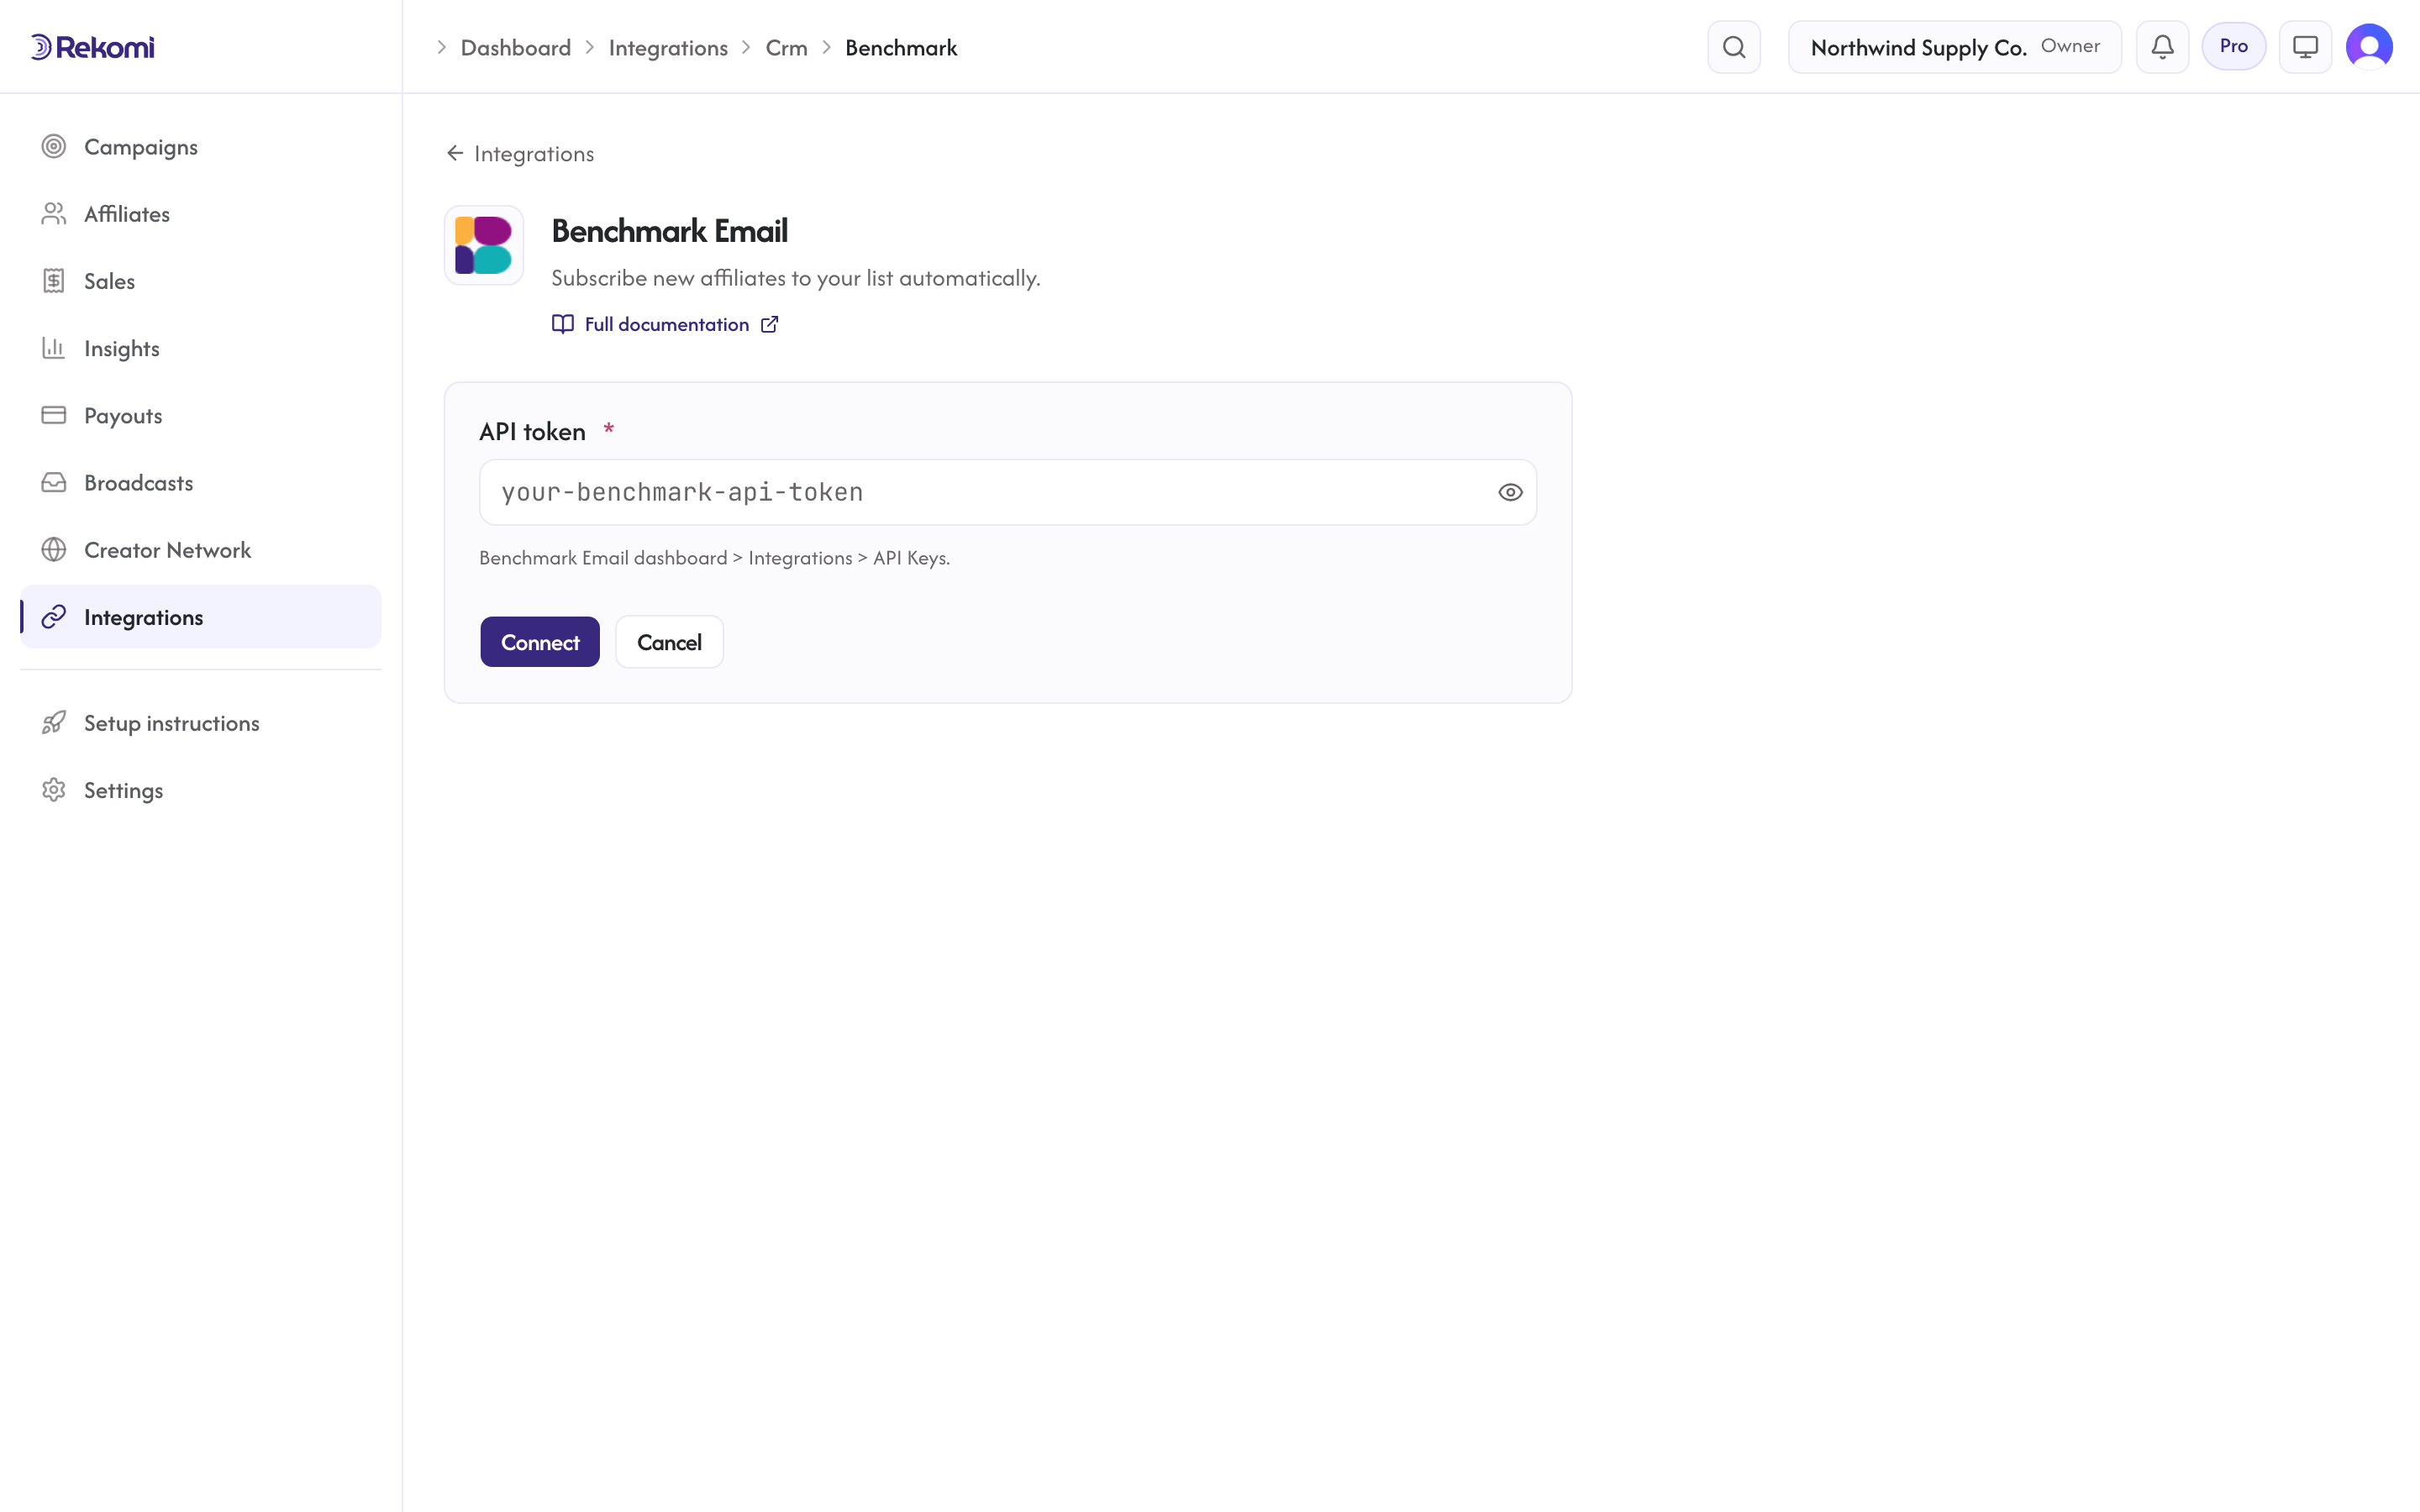The image size is (2420, 1512).
Task: Open notifications bell
Action: pos(2162,47)
